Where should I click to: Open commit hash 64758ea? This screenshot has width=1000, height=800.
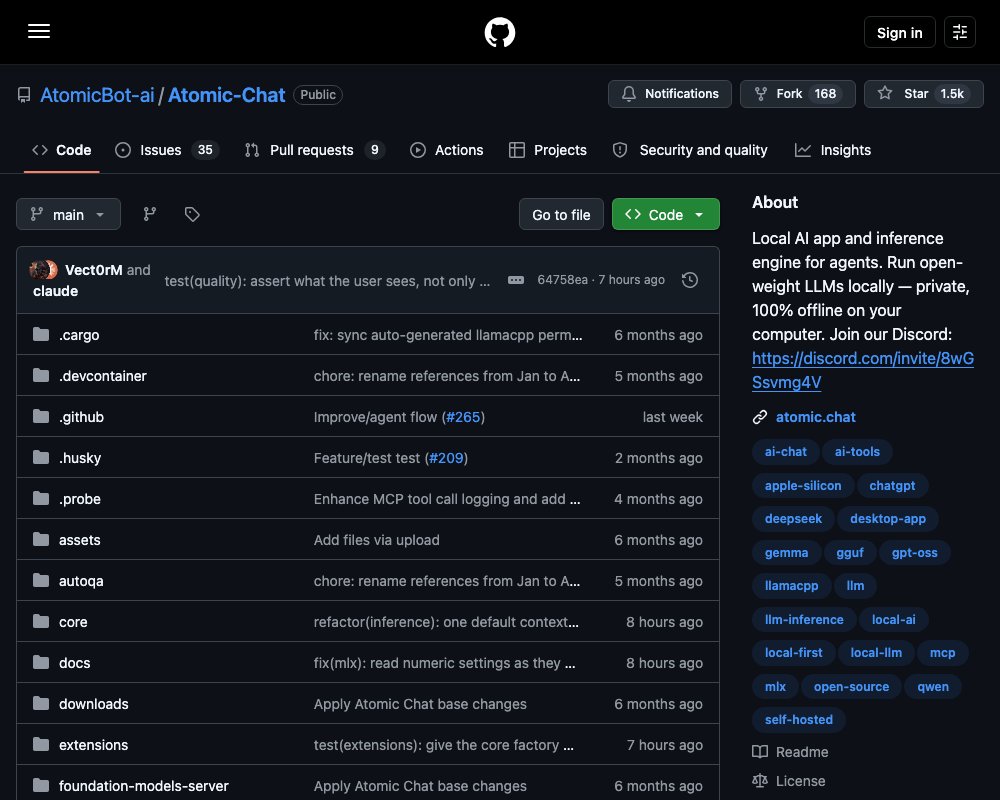click(562, 280)
